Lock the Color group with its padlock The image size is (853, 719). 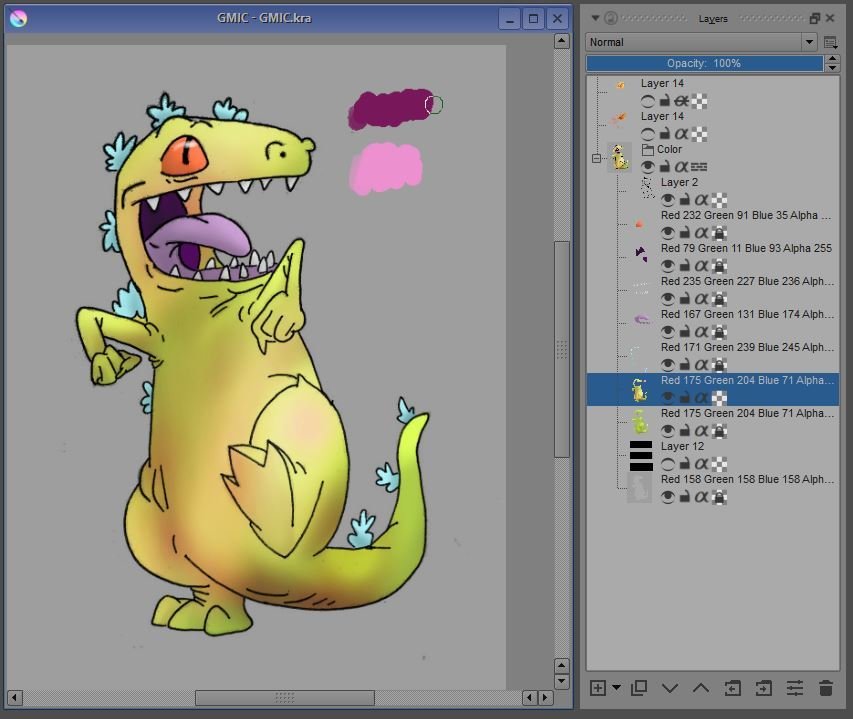point(665,167)
